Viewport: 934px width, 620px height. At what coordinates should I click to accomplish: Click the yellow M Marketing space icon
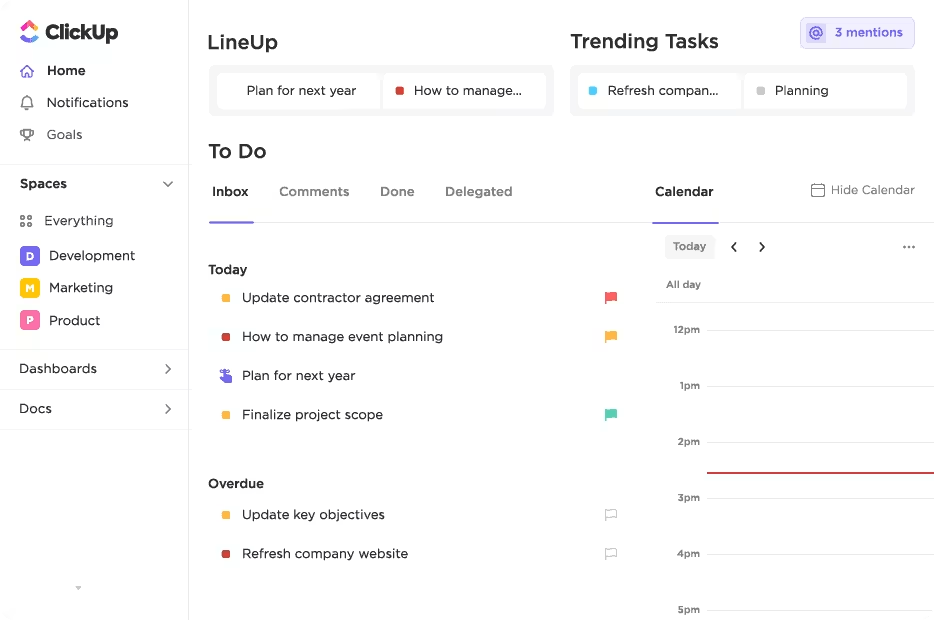[30, 288]
